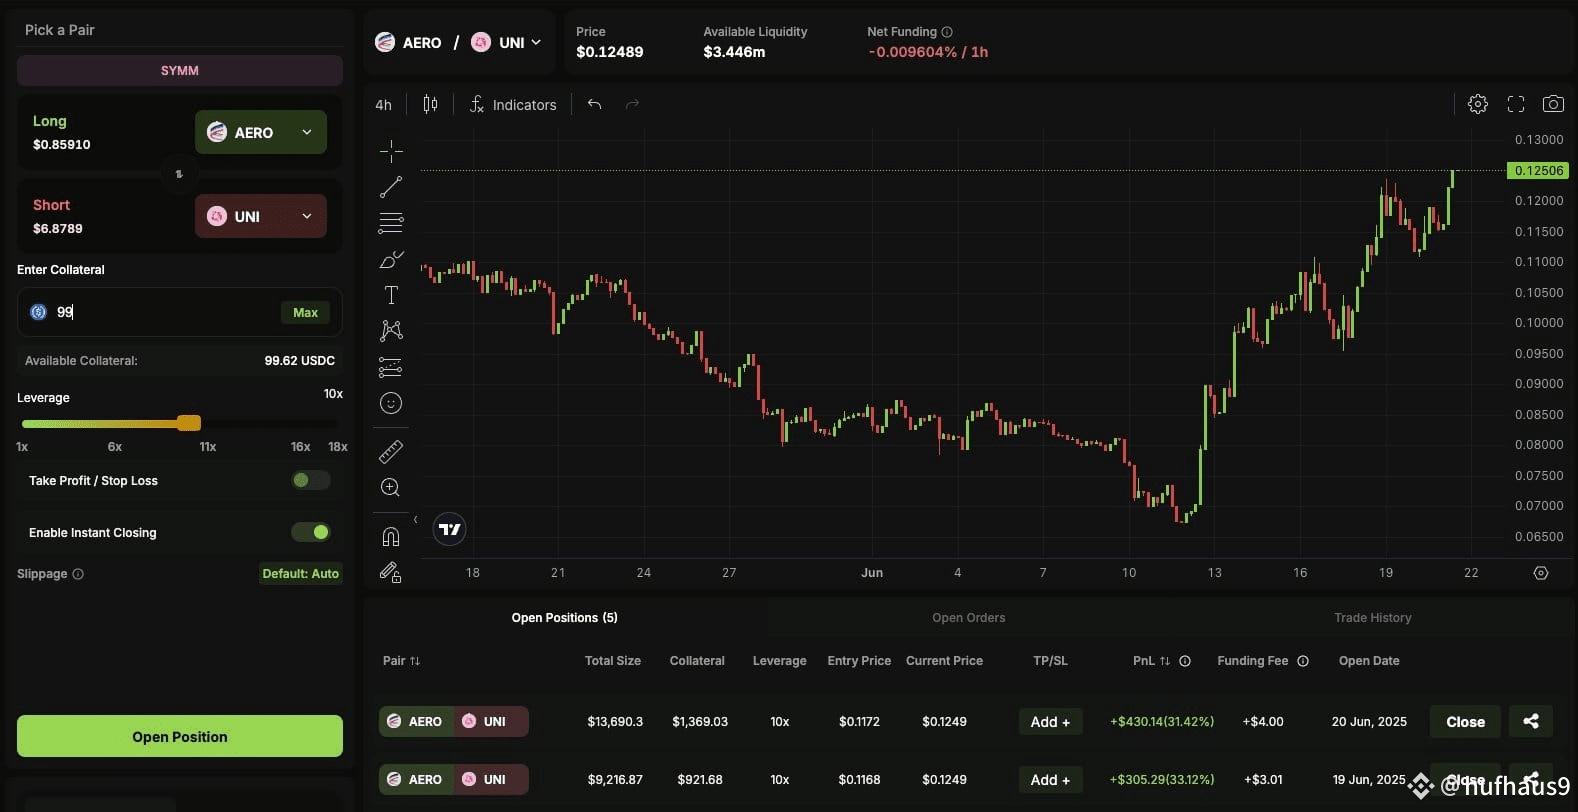Select the crosshair cursor tool
The width and height of the screenshot is (1578, 812).
pos(391,151)
